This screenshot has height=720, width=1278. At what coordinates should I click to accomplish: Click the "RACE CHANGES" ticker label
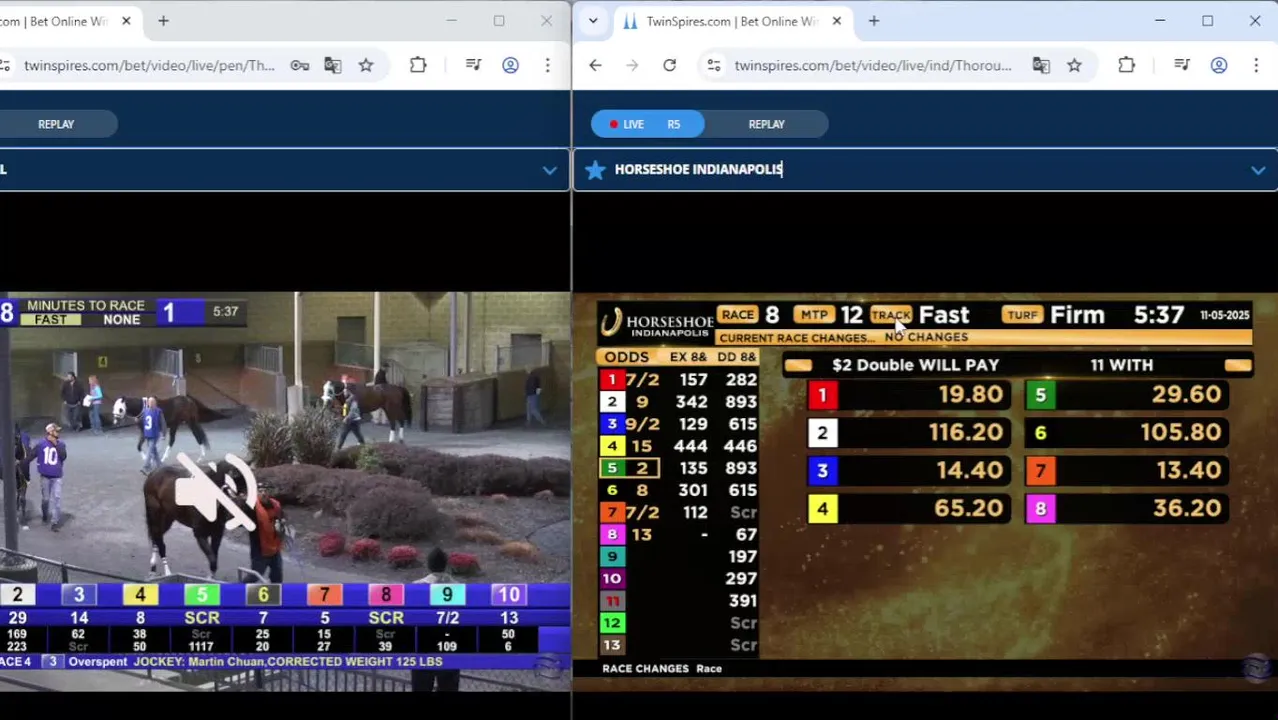pyautogui.click(x=645, y=668)
